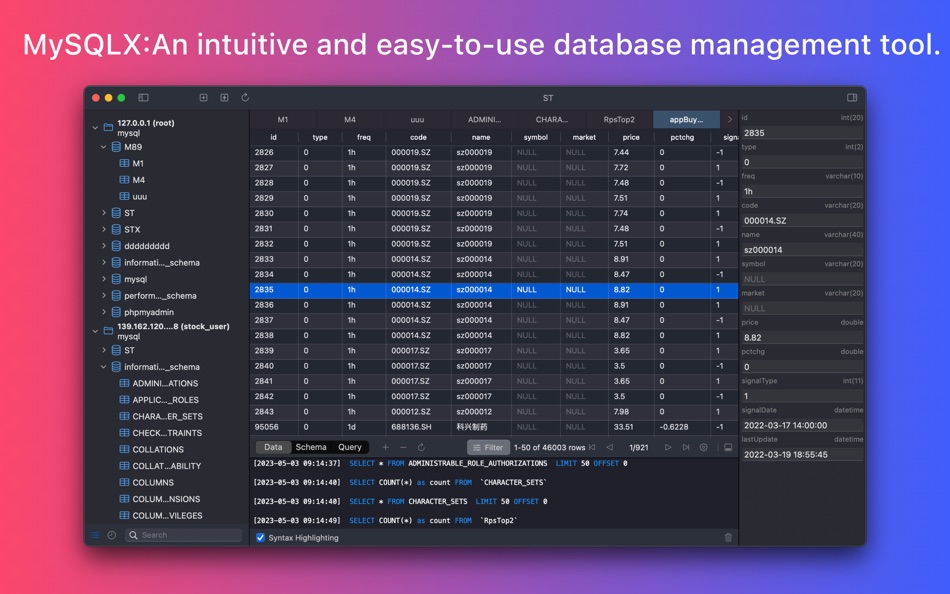Open the pagination settings gear
The width and height of the screenshot is (950, 594).
point(703,447)
